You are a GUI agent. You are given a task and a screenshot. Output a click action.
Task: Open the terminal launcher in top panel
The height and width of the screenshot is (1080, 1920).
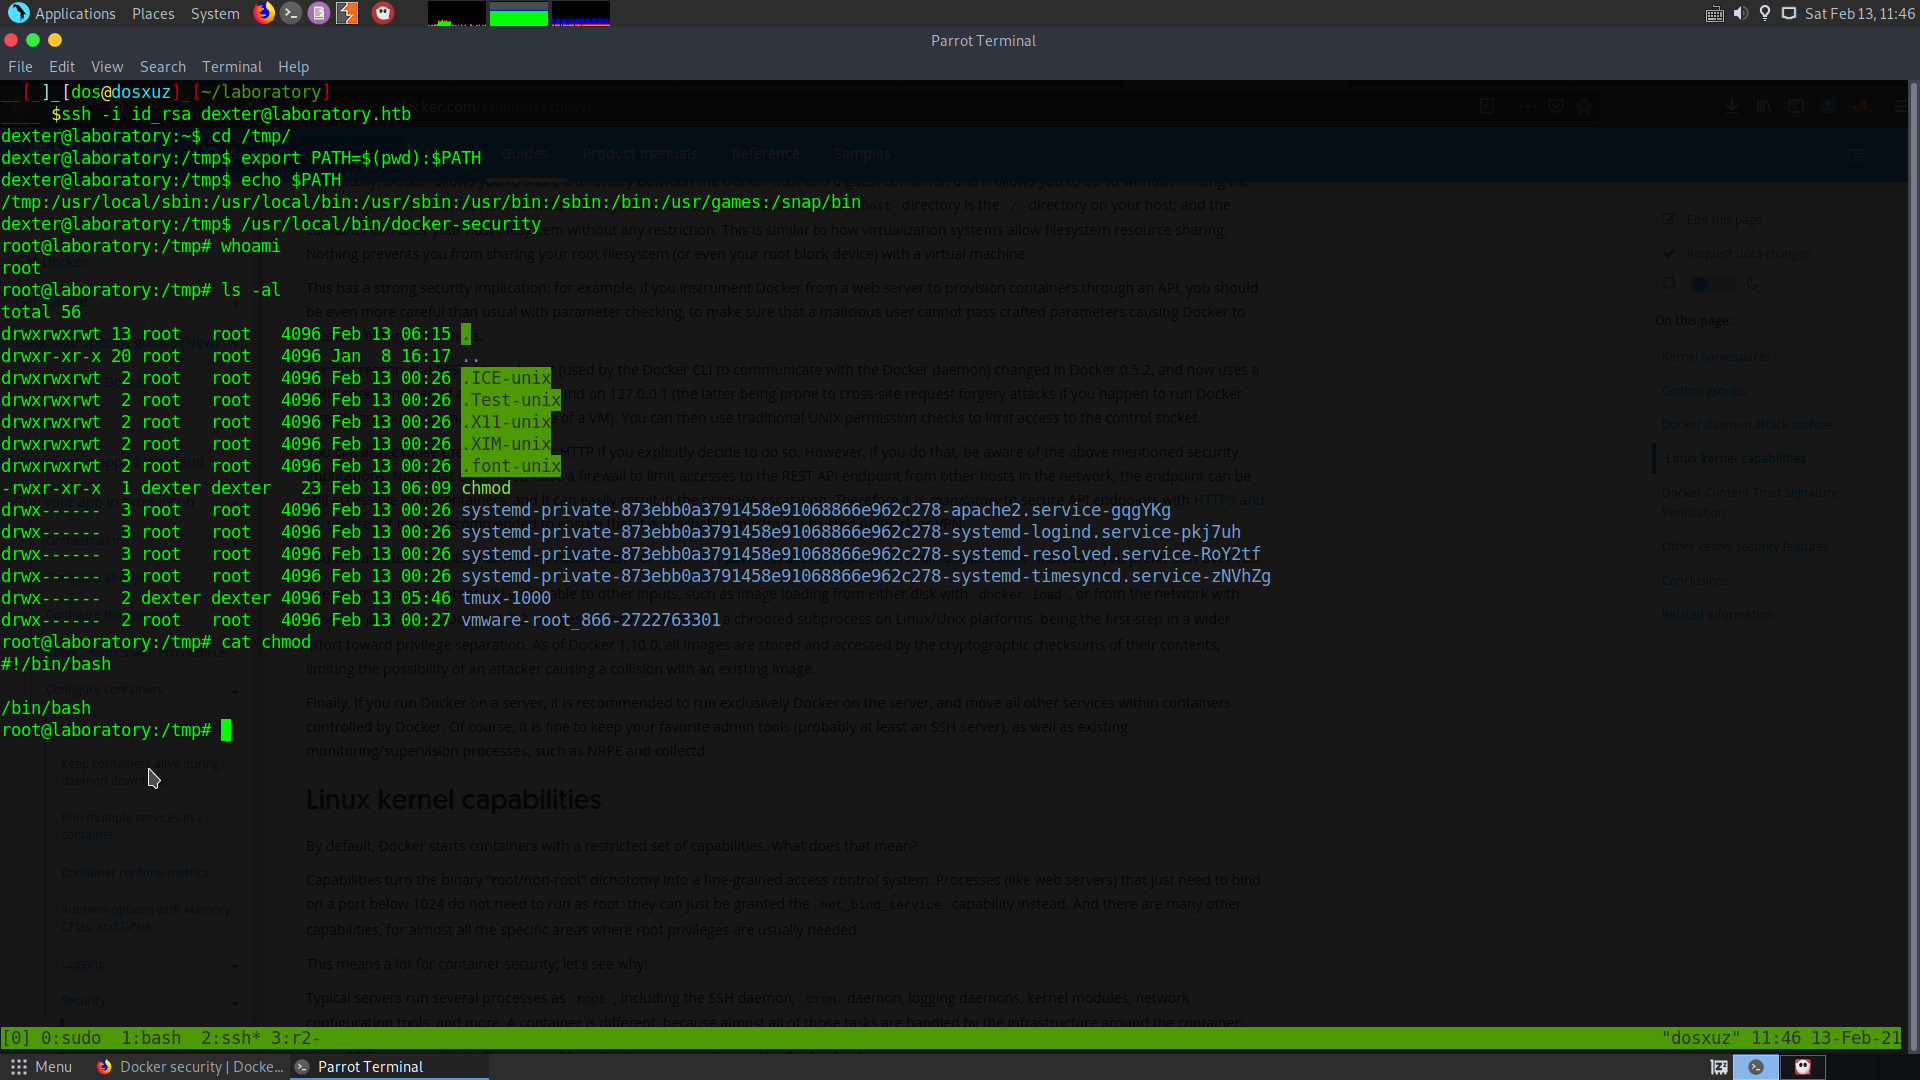[x=291, y=13]
